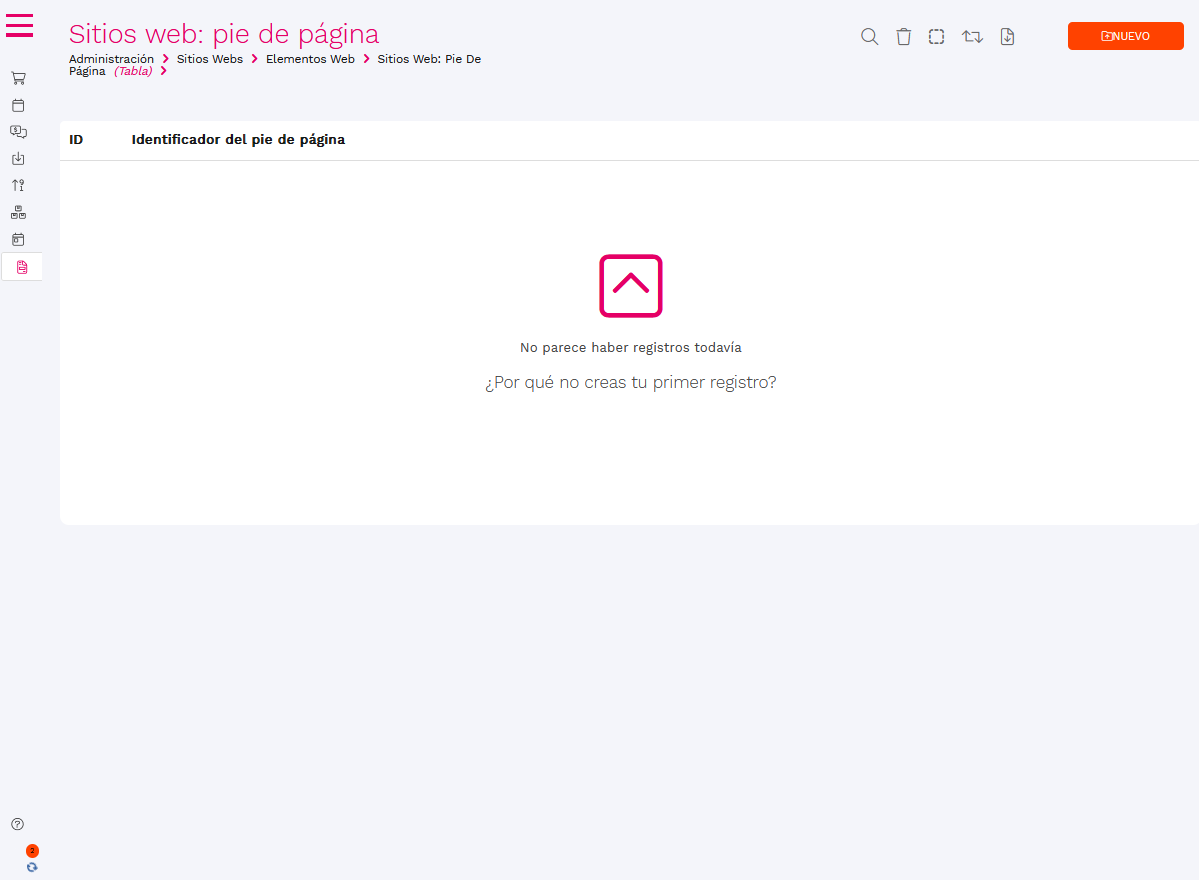
Task: Sort by the ID column header
Action: point(76,140)
